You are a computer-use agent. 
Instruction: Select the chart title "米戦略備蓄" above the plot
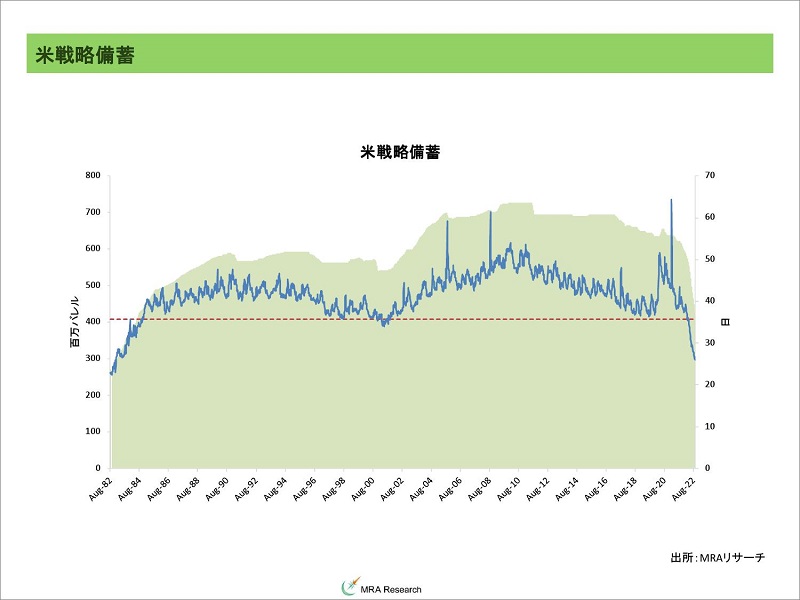pos(400,152)
